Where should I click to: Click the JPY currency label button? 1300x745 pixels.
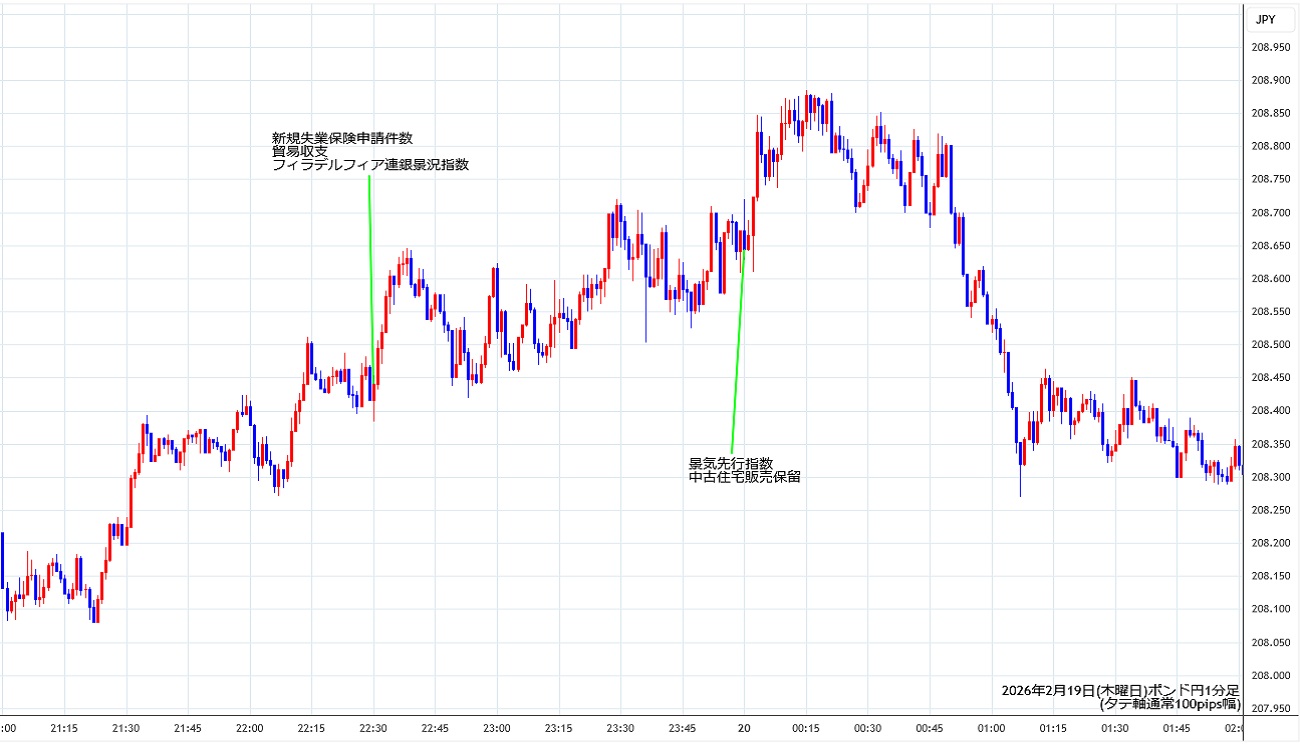(1265, 19)
